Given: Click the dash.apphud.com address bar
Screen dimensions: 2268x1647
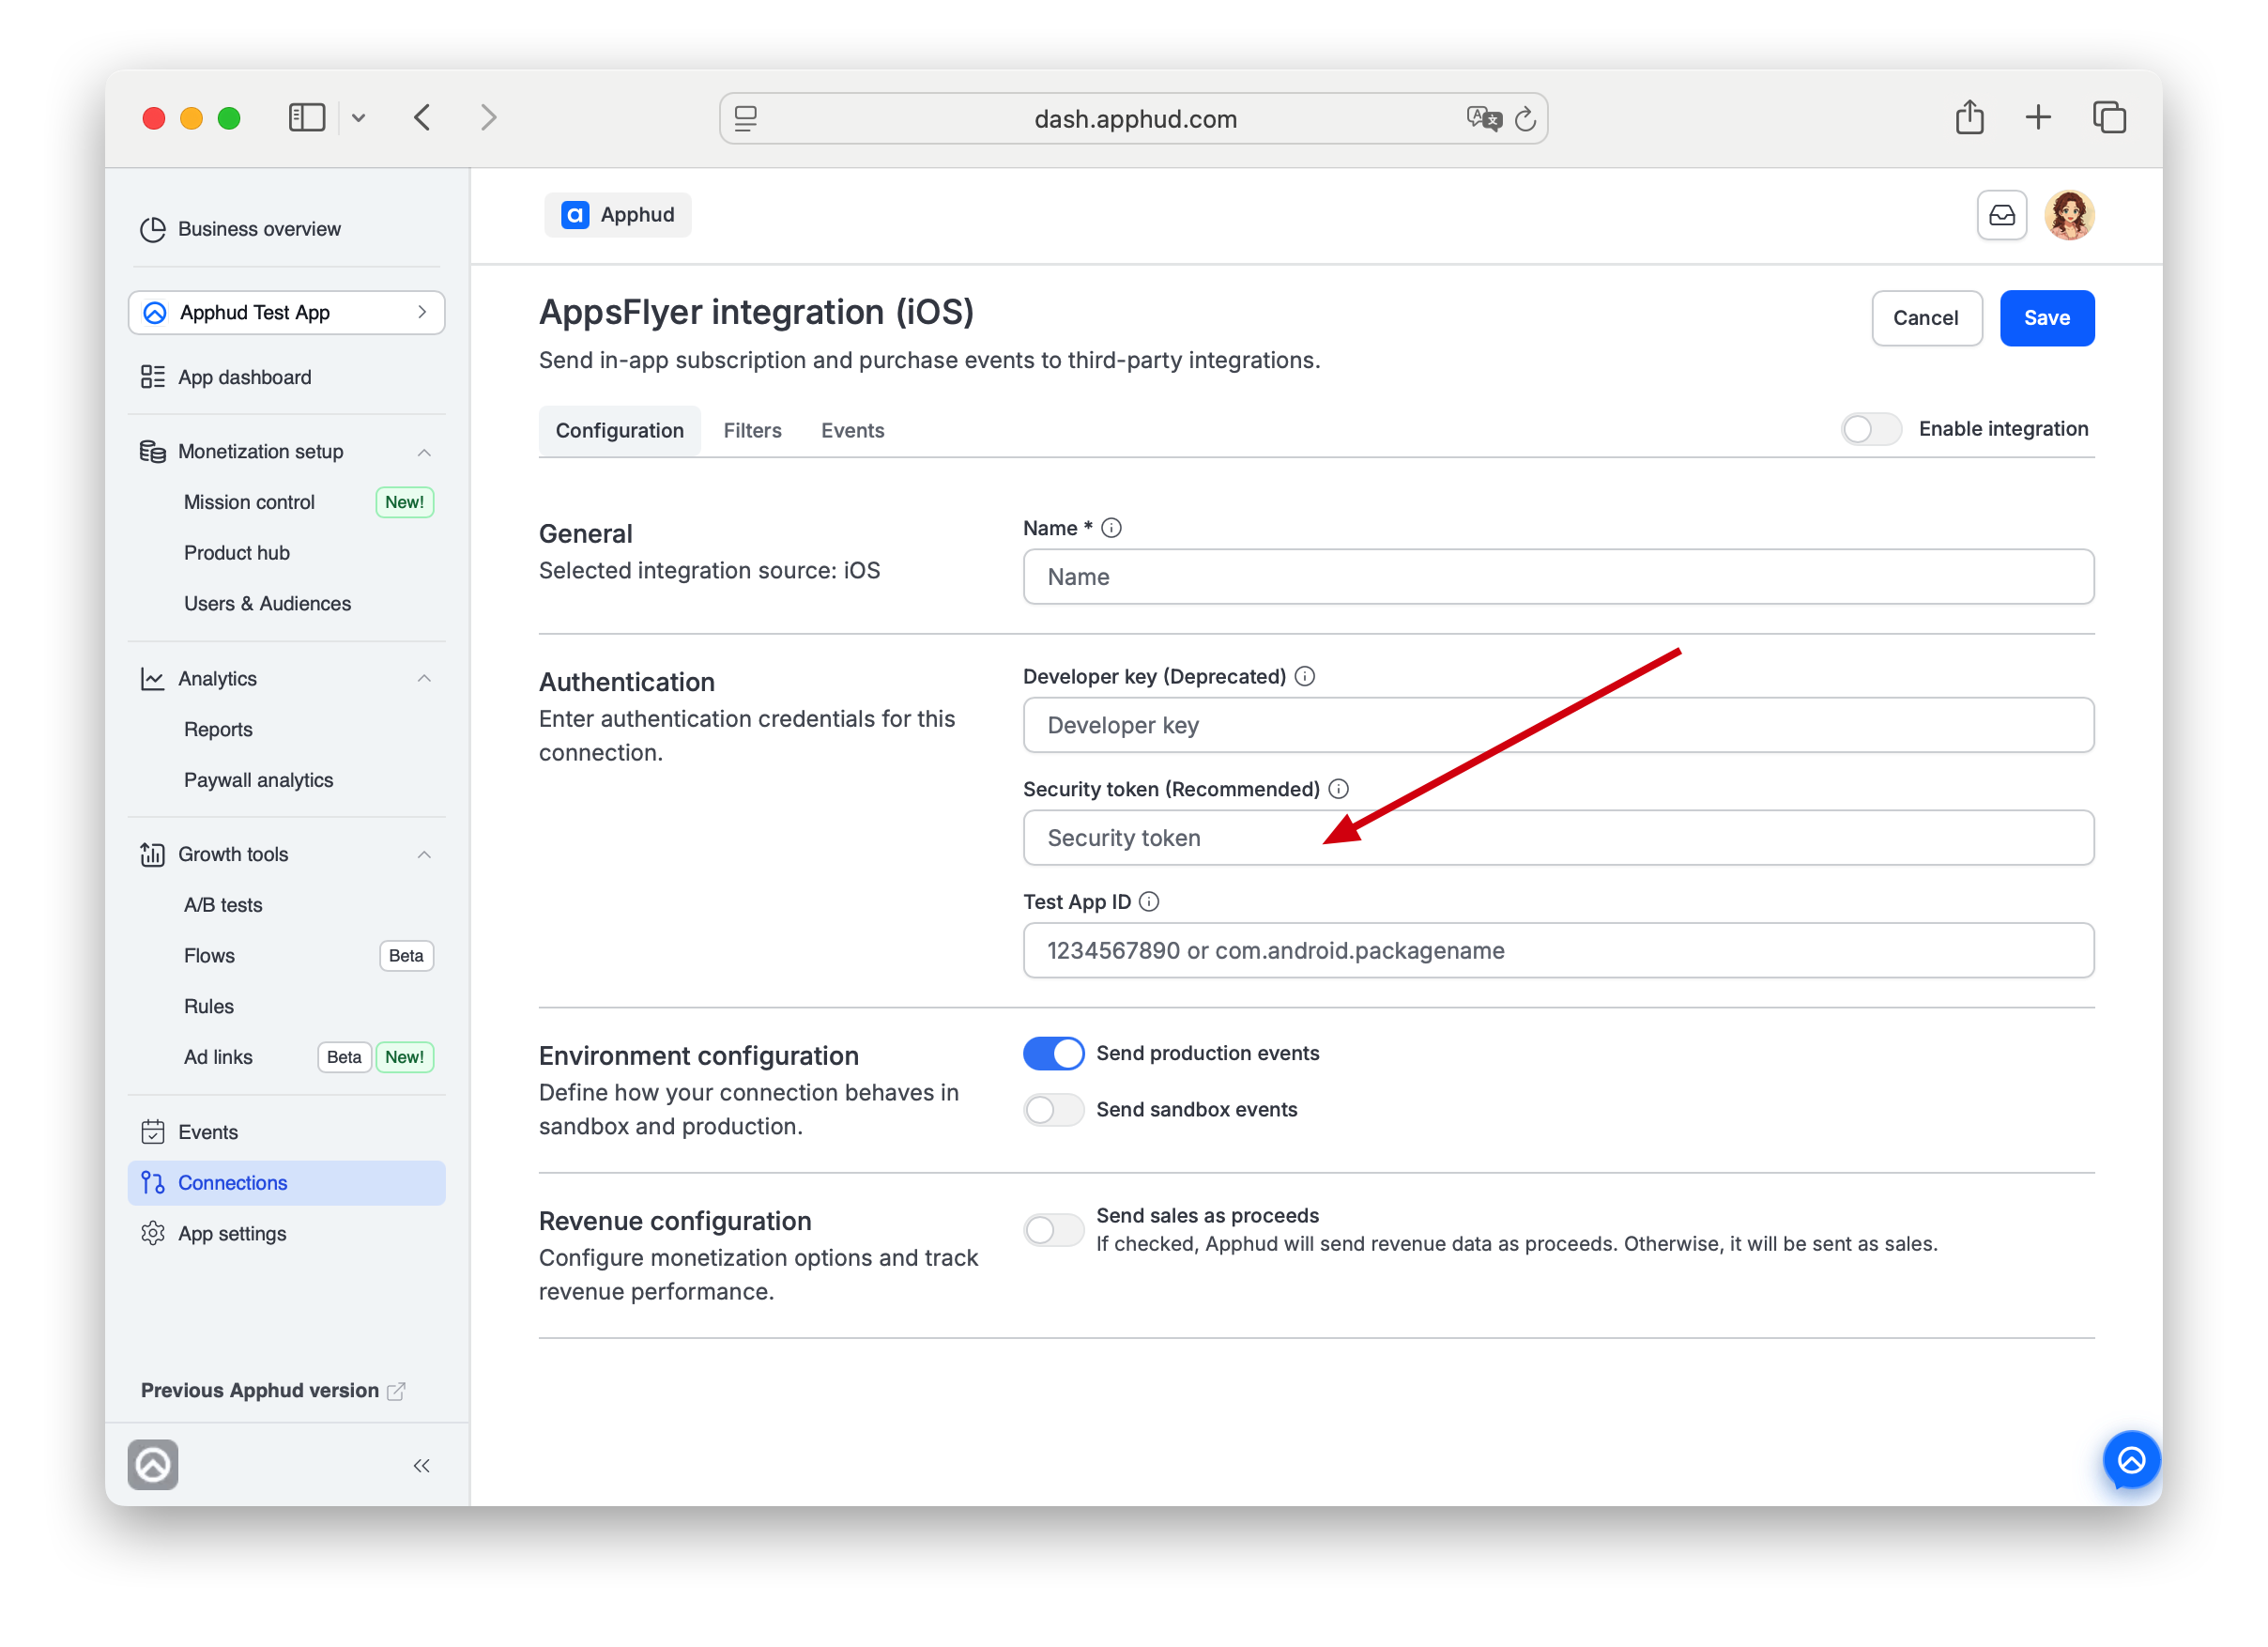Looking at the screenshot, I should coord(1134,119).
